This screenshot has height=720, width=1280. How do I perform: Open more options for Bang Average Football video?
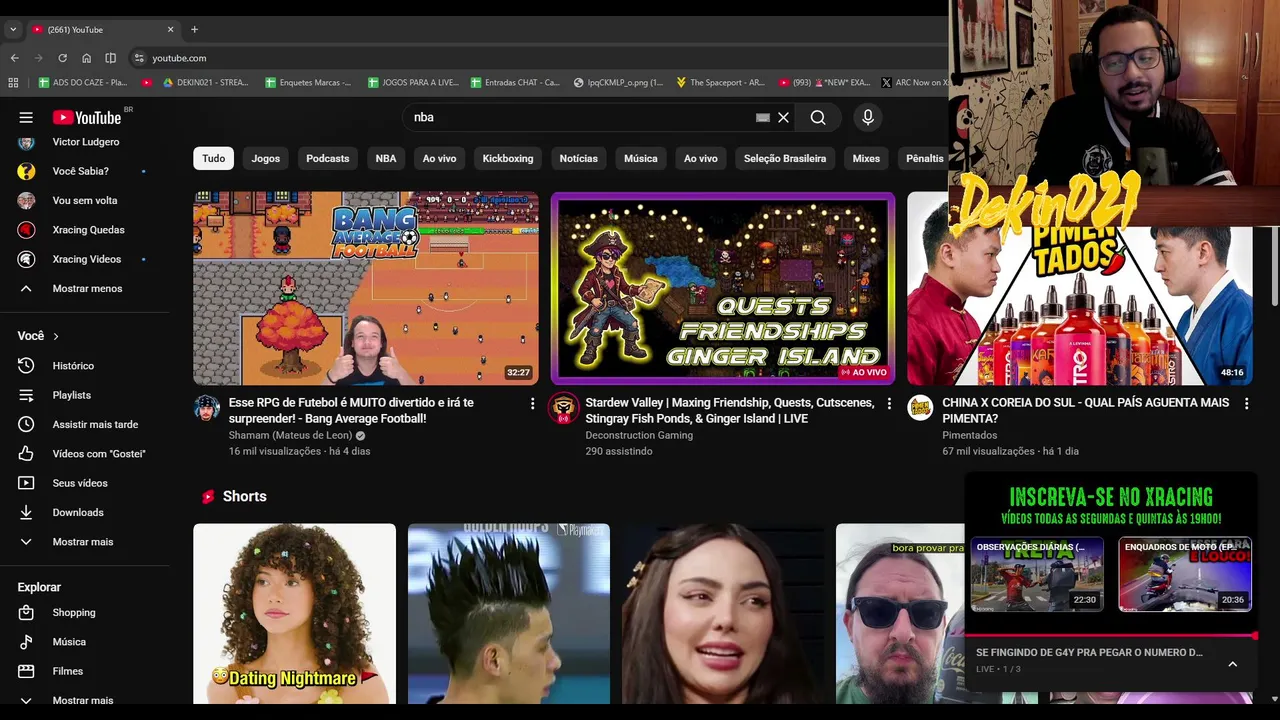tap(532, 404)
